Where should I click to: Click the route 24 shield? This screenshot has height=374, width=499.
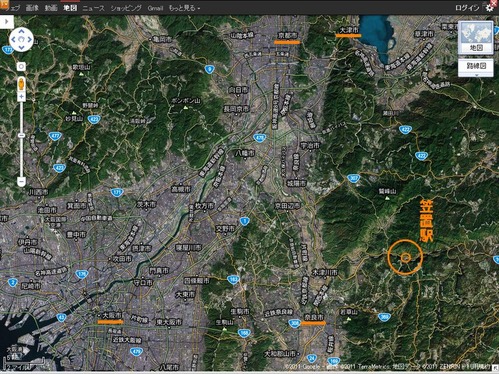312,358
